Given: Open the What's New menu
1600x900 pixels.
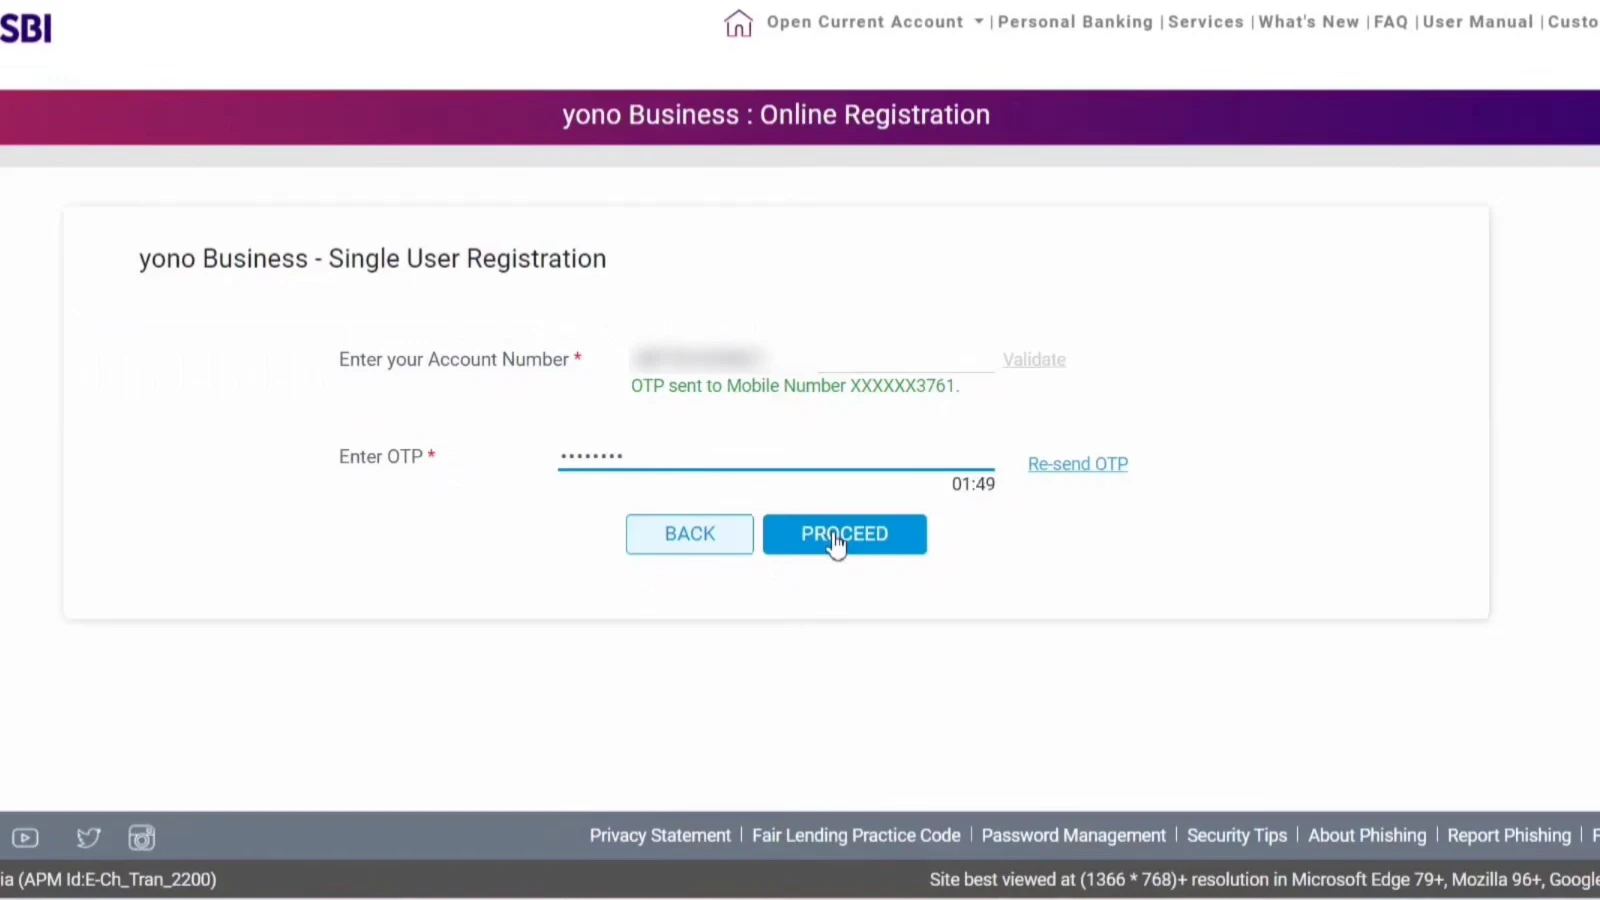Looking at the screenshot, I should [1309, 22].
